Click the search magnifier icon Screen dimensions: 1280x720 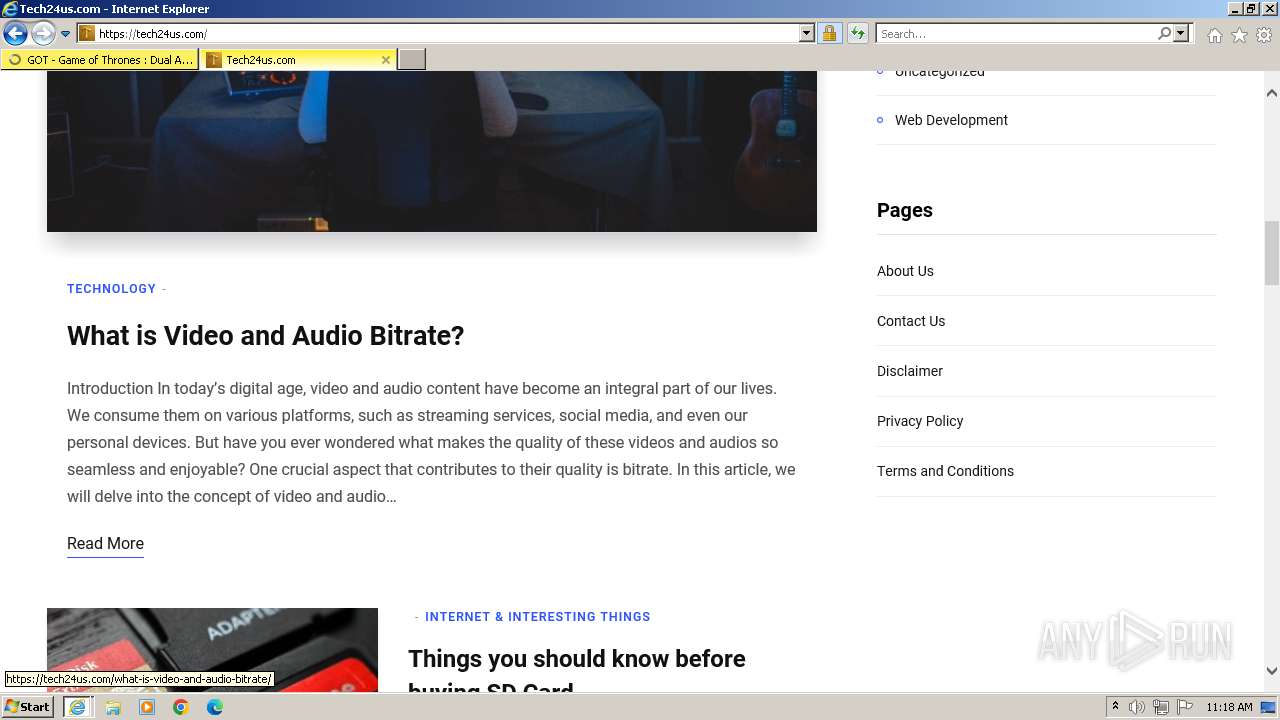point(1164,34)
